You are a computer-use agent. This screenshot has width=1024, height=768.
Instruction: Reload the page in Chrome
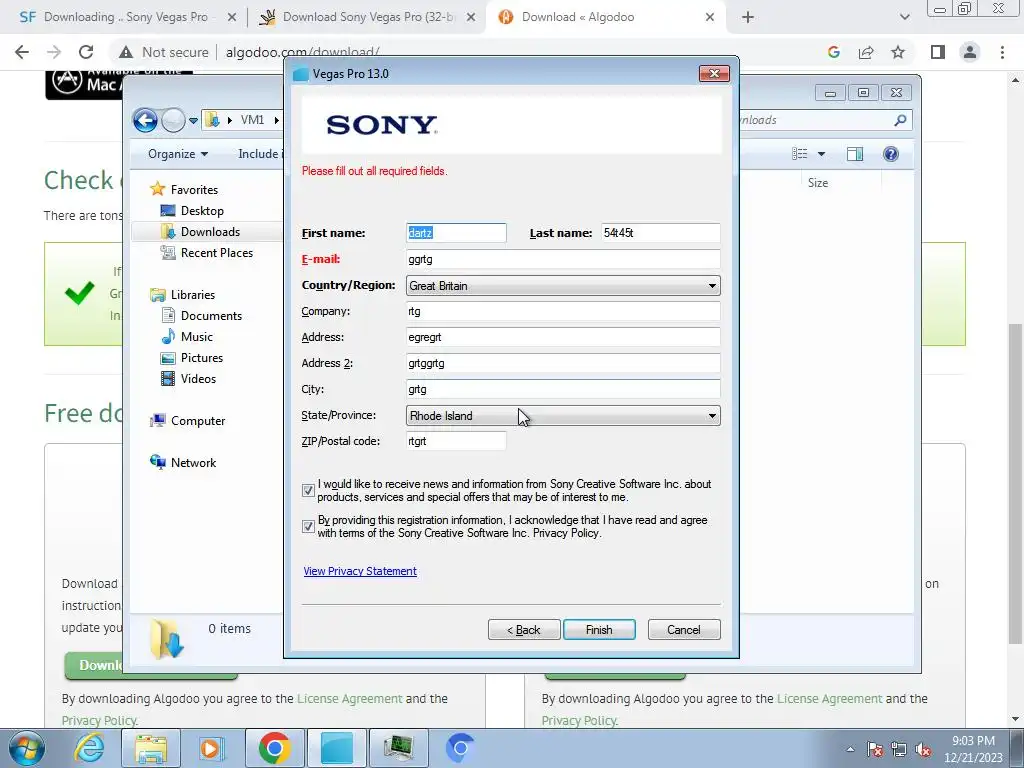86,52
